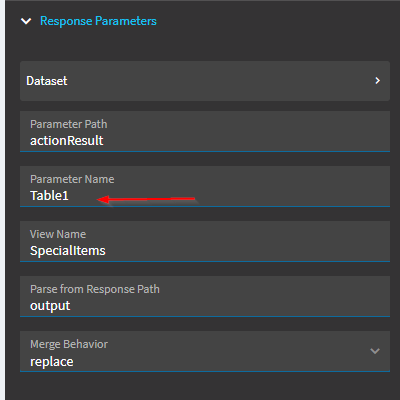The height and width of the screenshot is (400, 400).
Task: Click the Merge Behavior field label
Action: [x=69, y=344]
